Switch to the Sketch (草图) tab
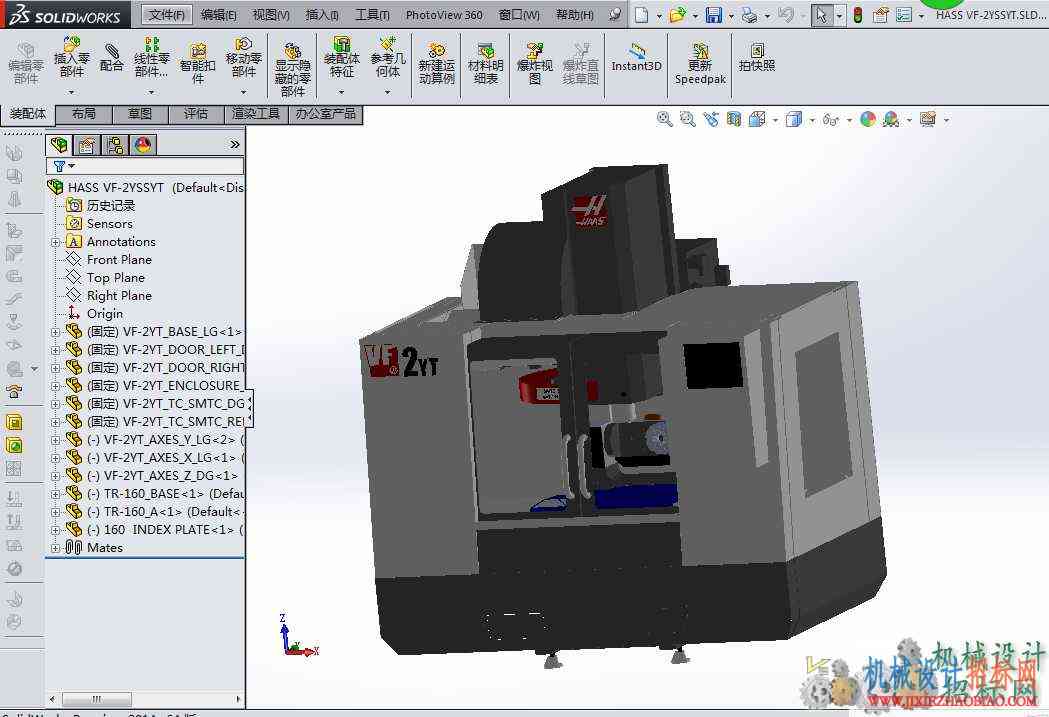This screenshot has height=717, width=1049. [140, 114]
